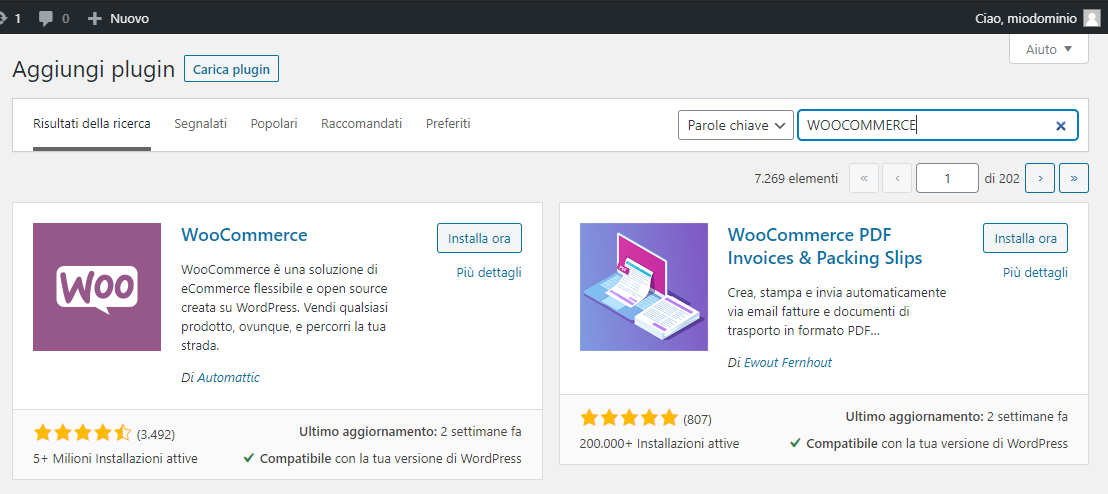Switch to Risultati della ricerca tab

pos(92,124)
